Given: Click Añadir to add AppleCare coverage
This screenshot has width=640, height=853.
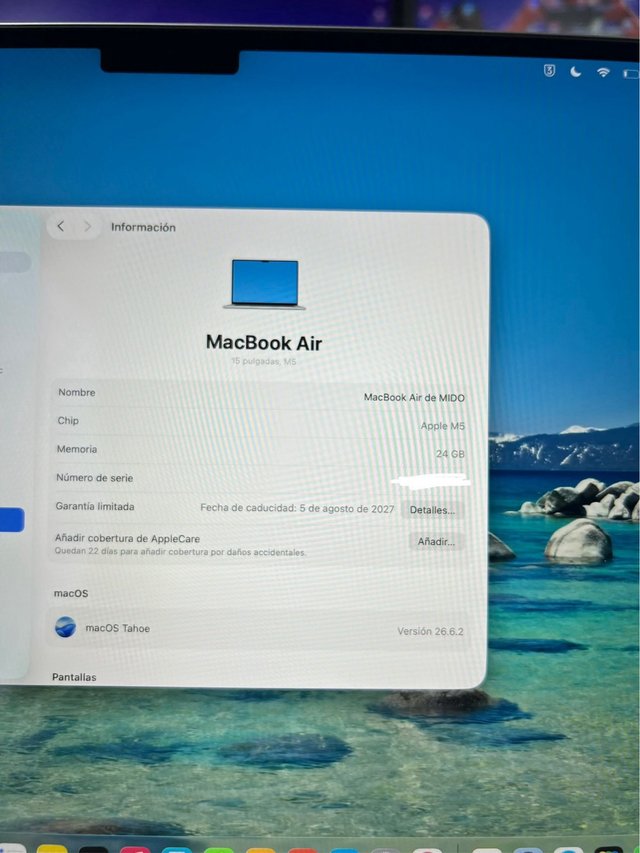Looking at the screenshot, I should (x=436, y=541).
